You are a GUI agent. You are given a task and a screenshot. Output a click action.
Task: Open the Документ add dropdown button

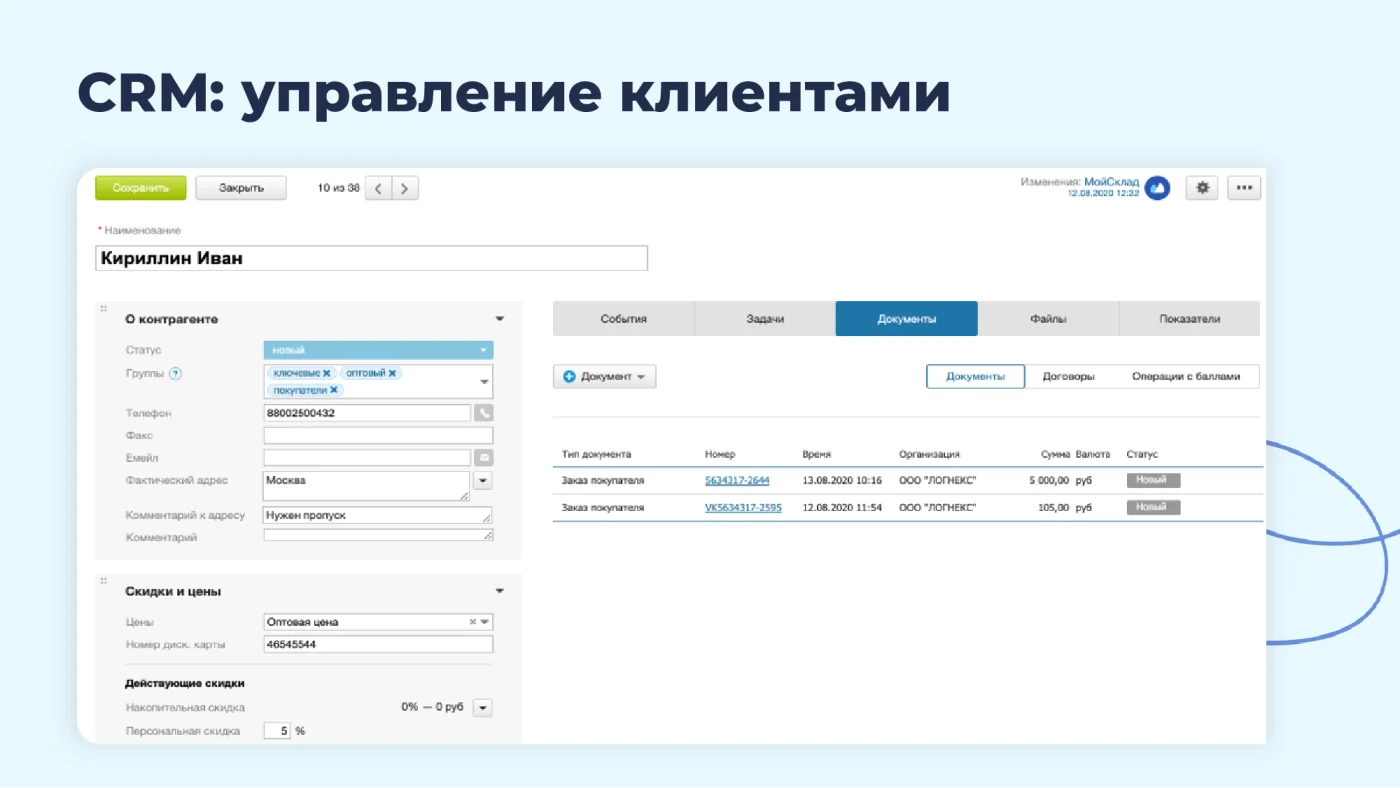[604, 377]
